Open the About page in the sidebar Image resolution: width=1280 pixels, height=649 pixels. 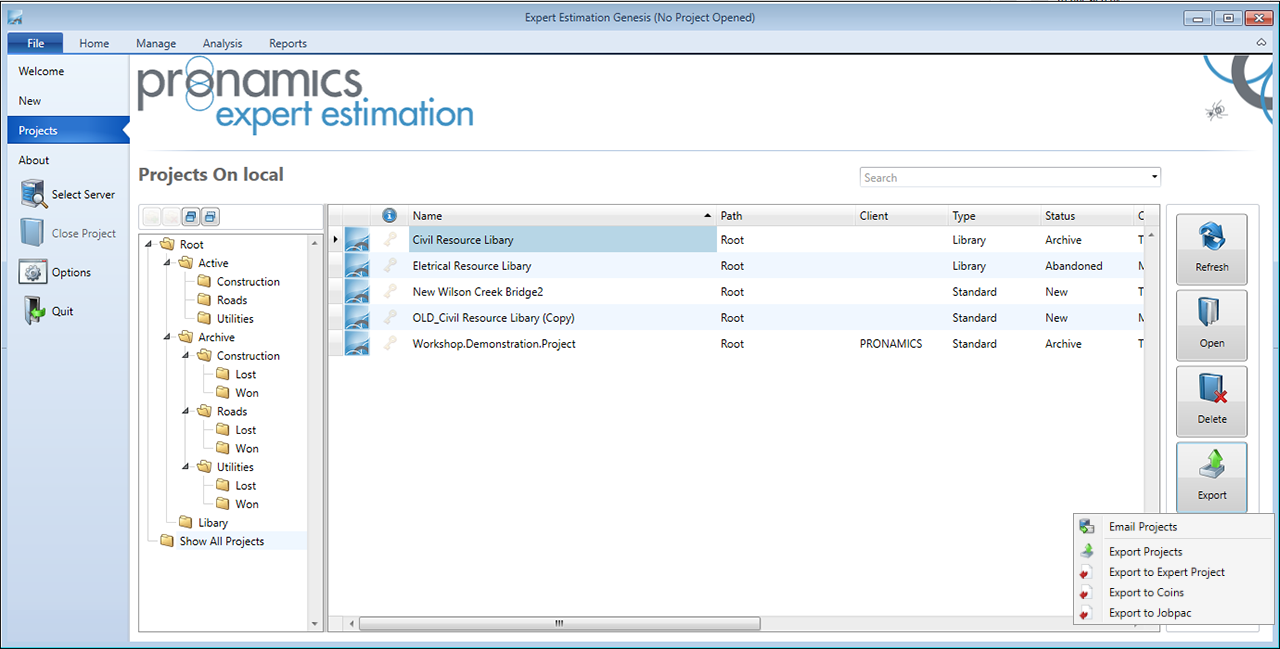pyautogui.click(x=34, y=160)
